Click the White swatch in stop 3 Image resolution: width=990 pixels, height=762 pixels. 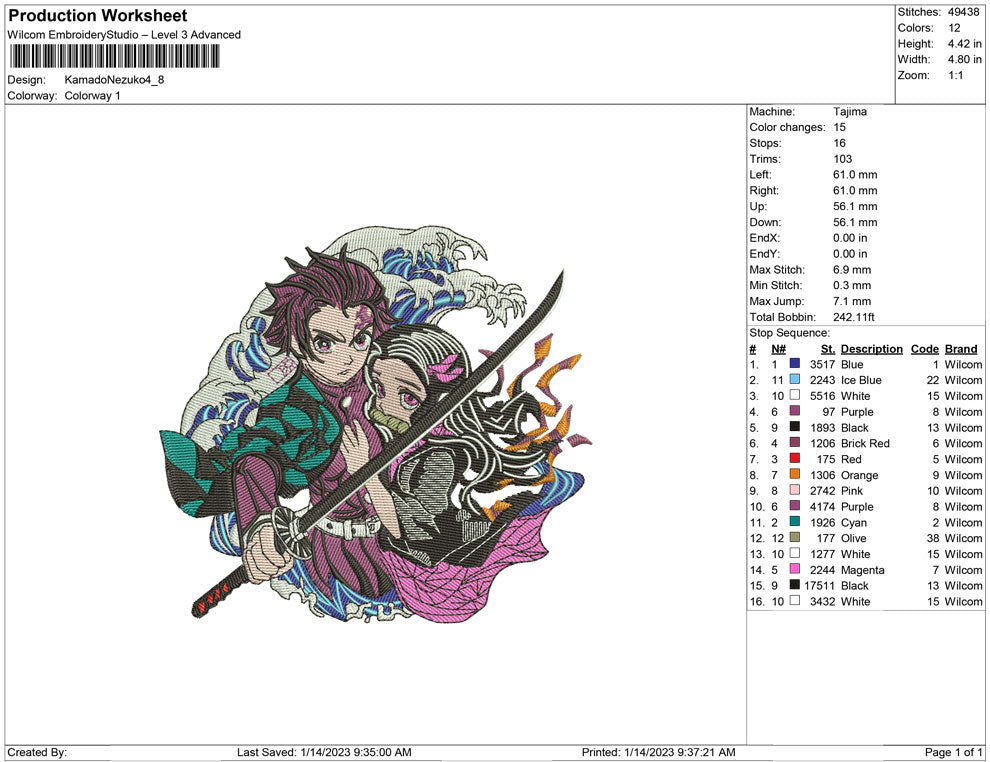[794, 395]
